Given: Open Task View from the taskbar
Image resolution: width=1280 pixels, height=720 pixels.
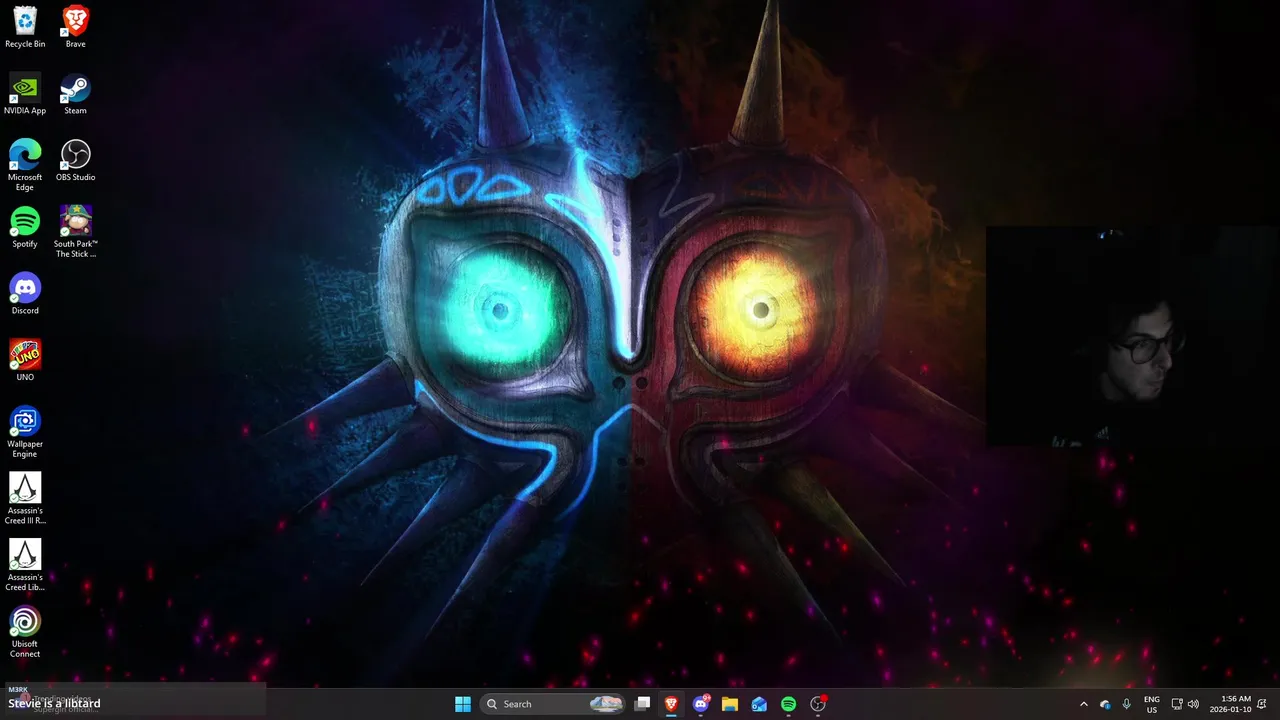Looking at the screenshot, I should tap(643, 704).
